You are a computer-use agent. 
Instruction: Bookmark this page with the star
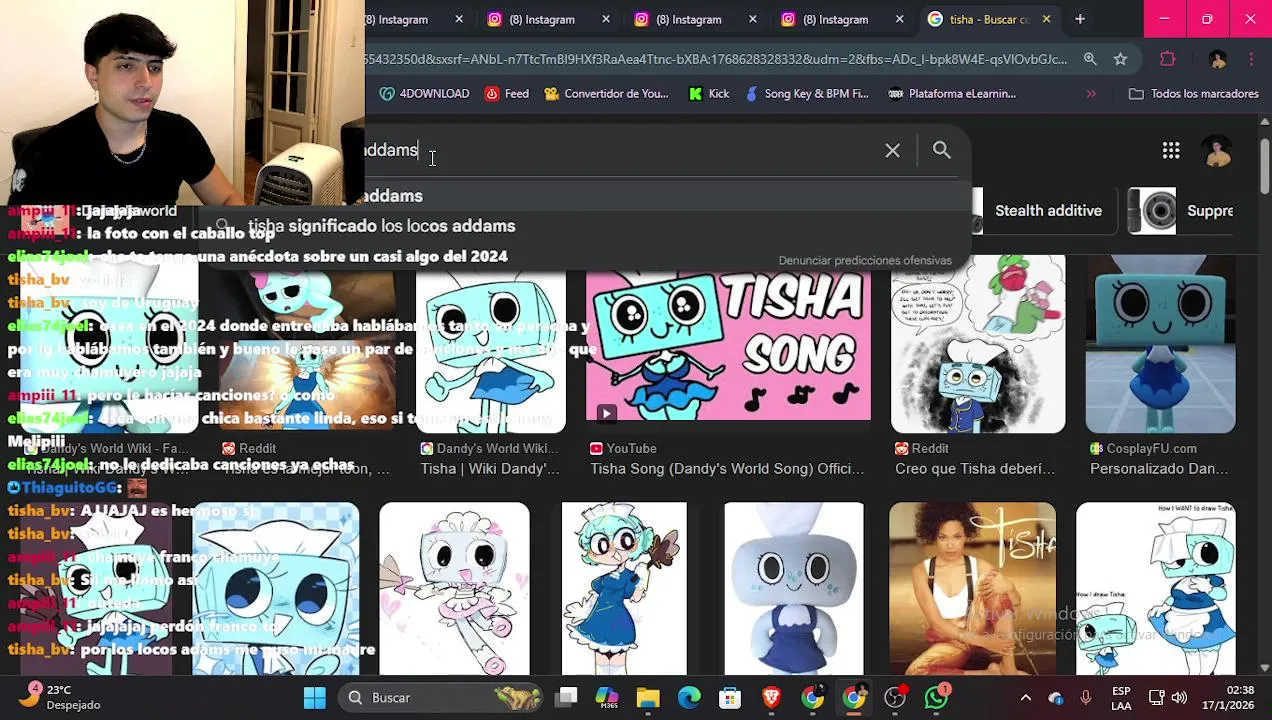pos(1120,59)
